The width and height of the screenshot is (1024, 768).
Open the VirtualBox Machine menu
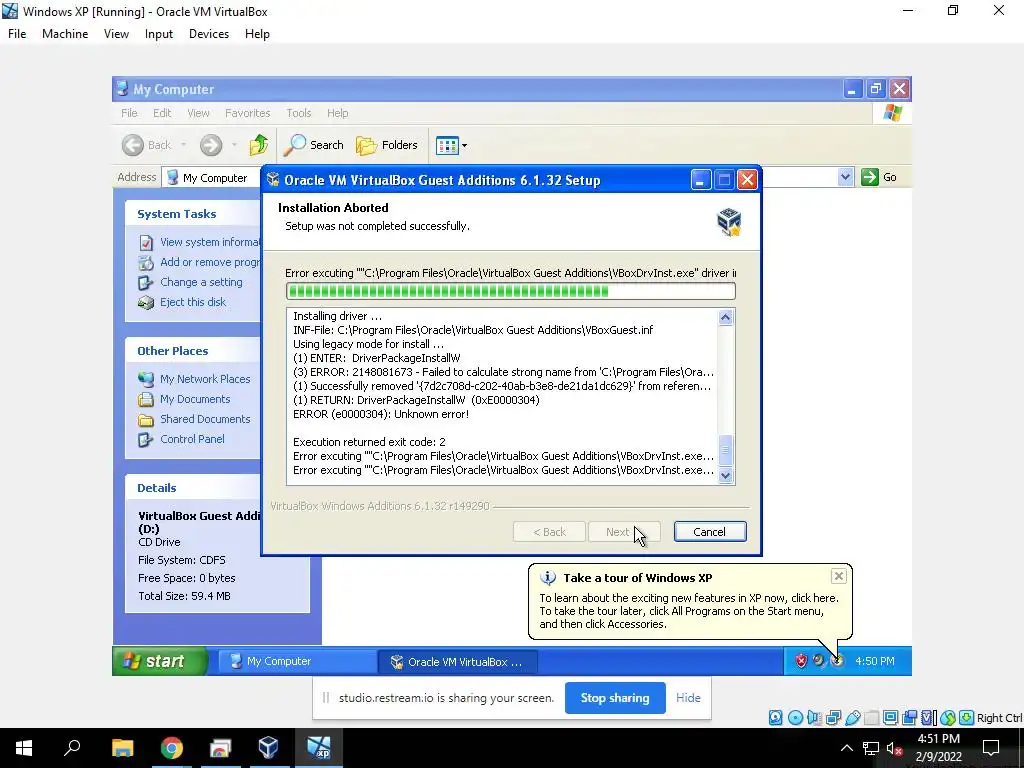pyautogui.click(x=65, y=34)
